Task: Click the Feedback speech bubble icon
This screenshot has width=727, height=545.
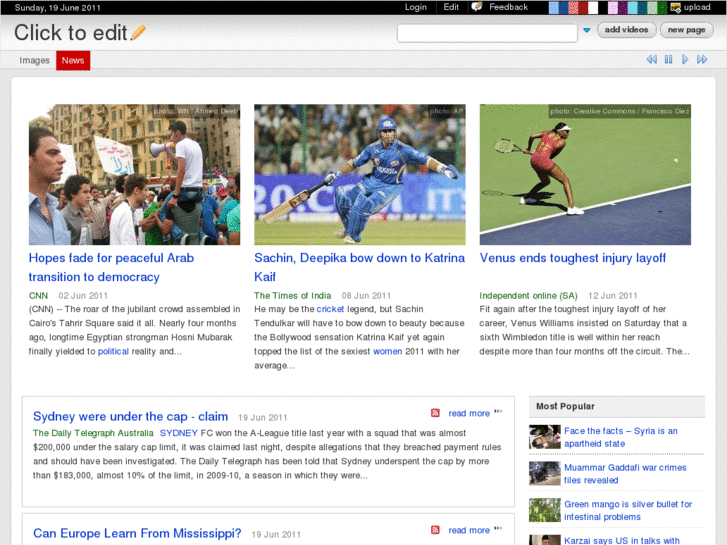Action: pos(477,7)
